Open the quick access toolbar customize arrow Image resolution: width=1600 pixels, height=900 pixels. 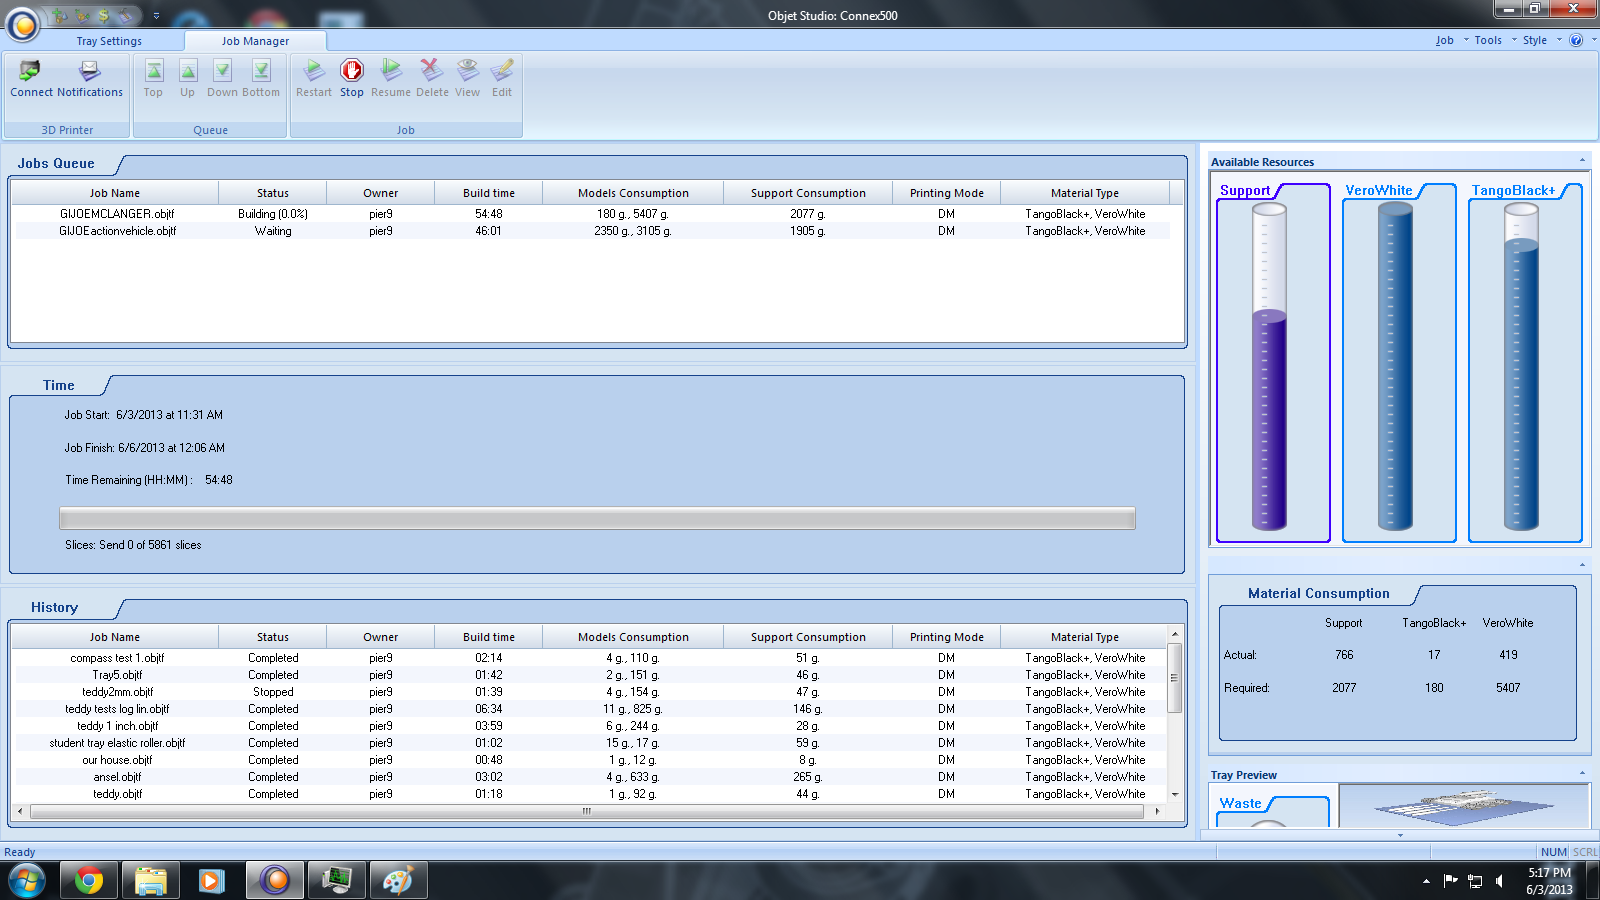tap(156, 16)
